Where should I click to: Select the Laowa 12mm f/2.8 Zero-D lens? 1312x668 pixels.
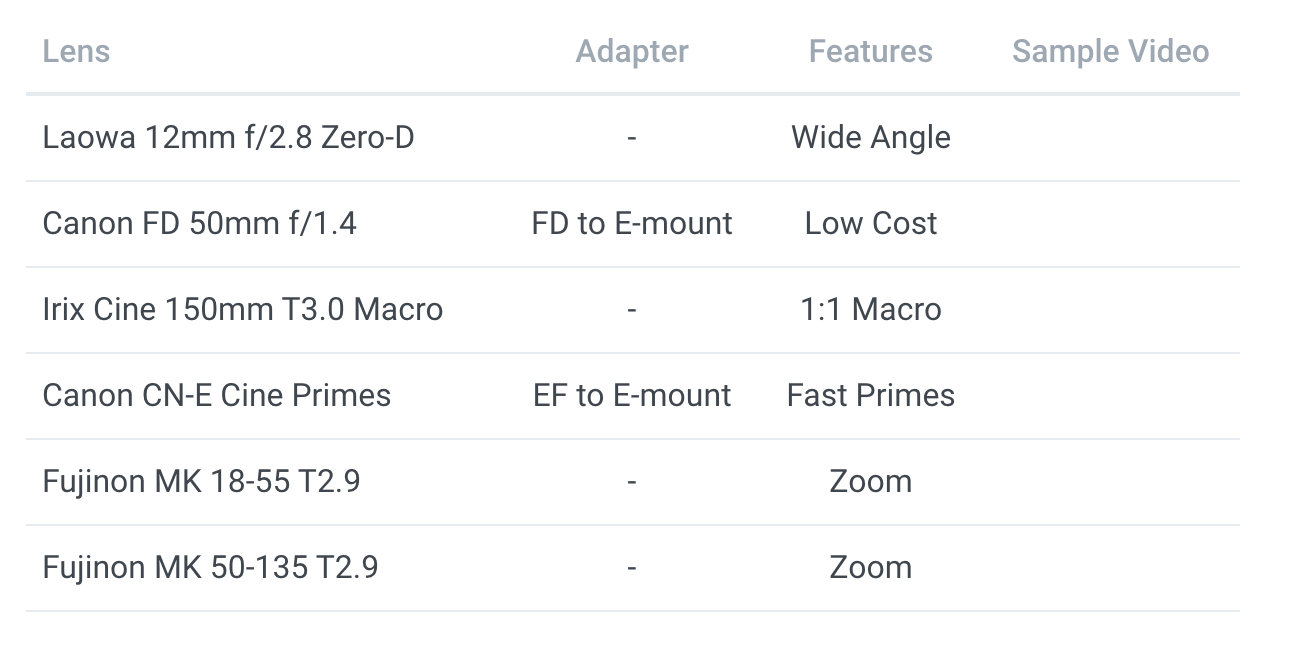[228, 137]
